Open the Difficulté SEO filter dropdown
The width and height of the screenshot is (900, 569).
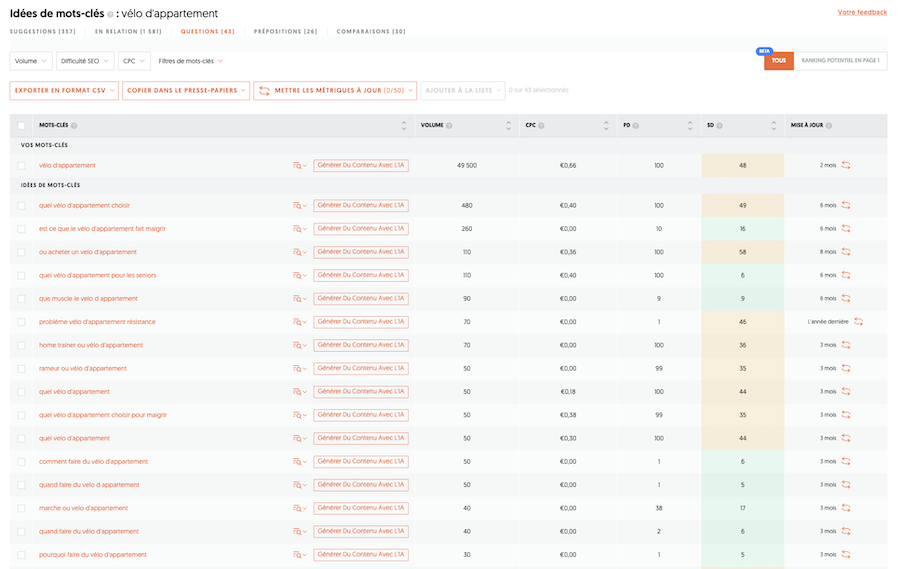(x=85, y=61)
